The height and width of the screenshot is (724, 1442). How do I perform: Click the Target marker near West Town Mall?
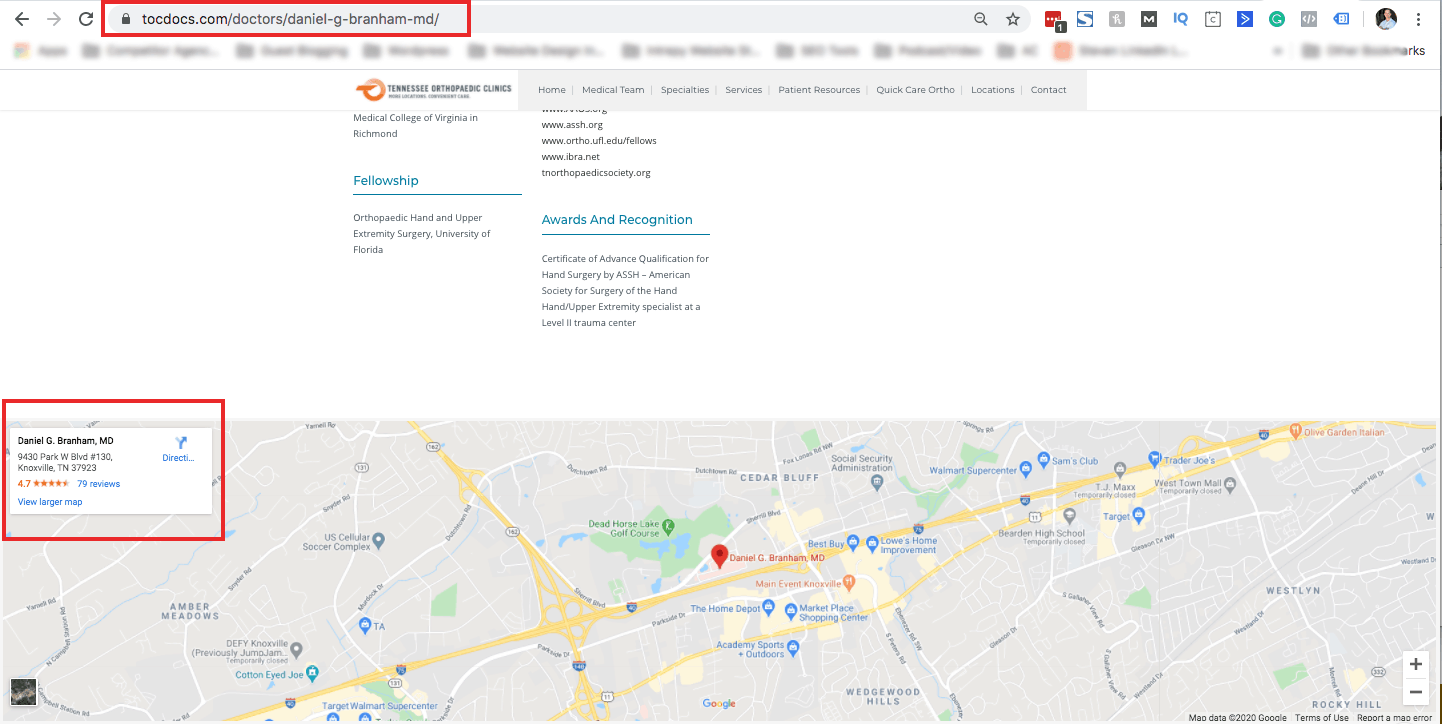[1138, 515]
